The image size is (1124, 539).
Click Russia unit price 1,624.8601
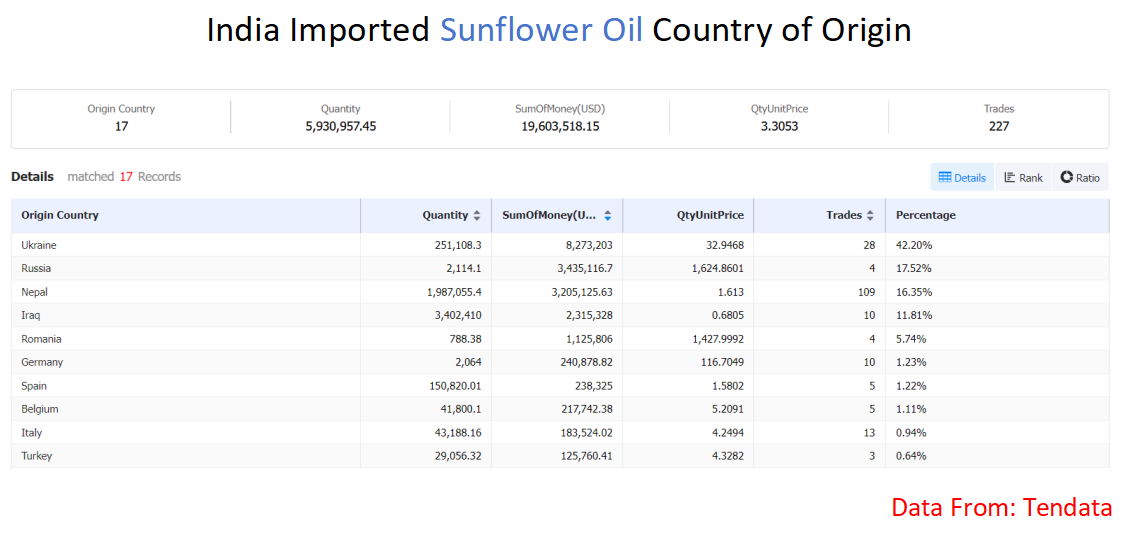pyautogui.click(x=717, y=268)
